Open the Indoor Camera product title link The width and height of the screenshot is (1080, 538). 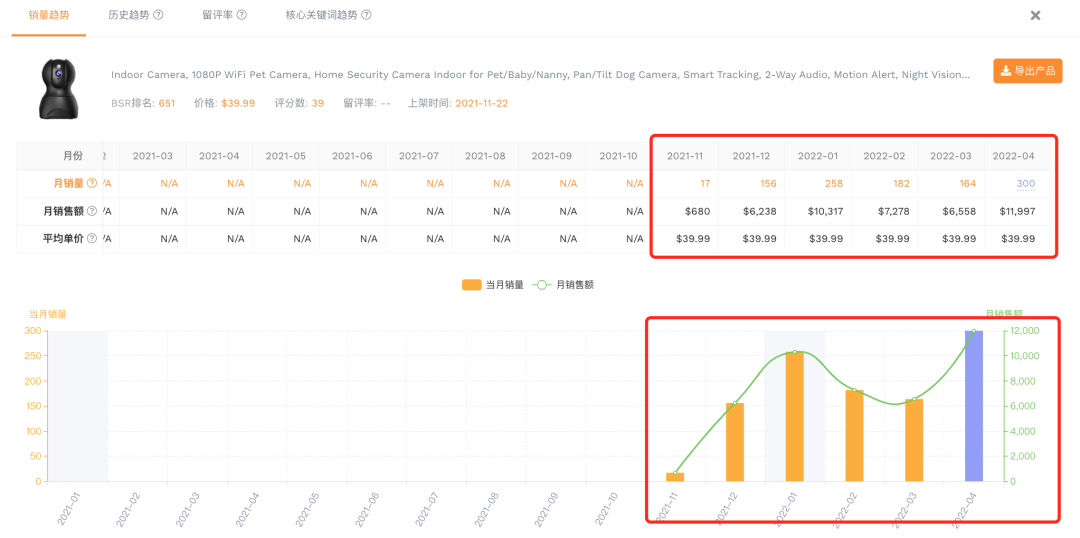click(540, 75)
